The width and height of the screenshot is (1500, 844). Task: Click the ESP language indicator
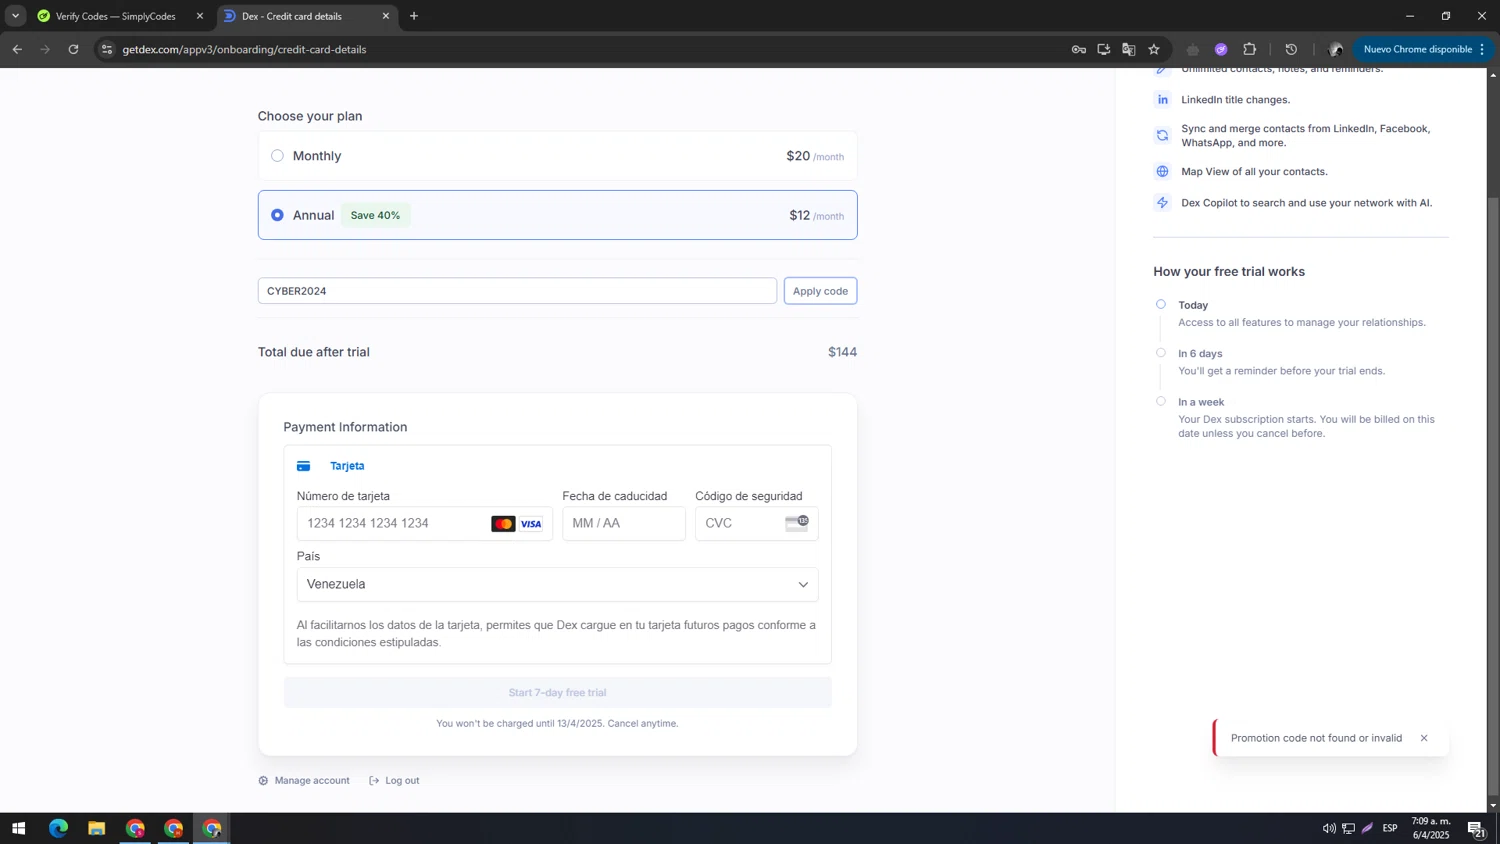(x=1390, y=828)
